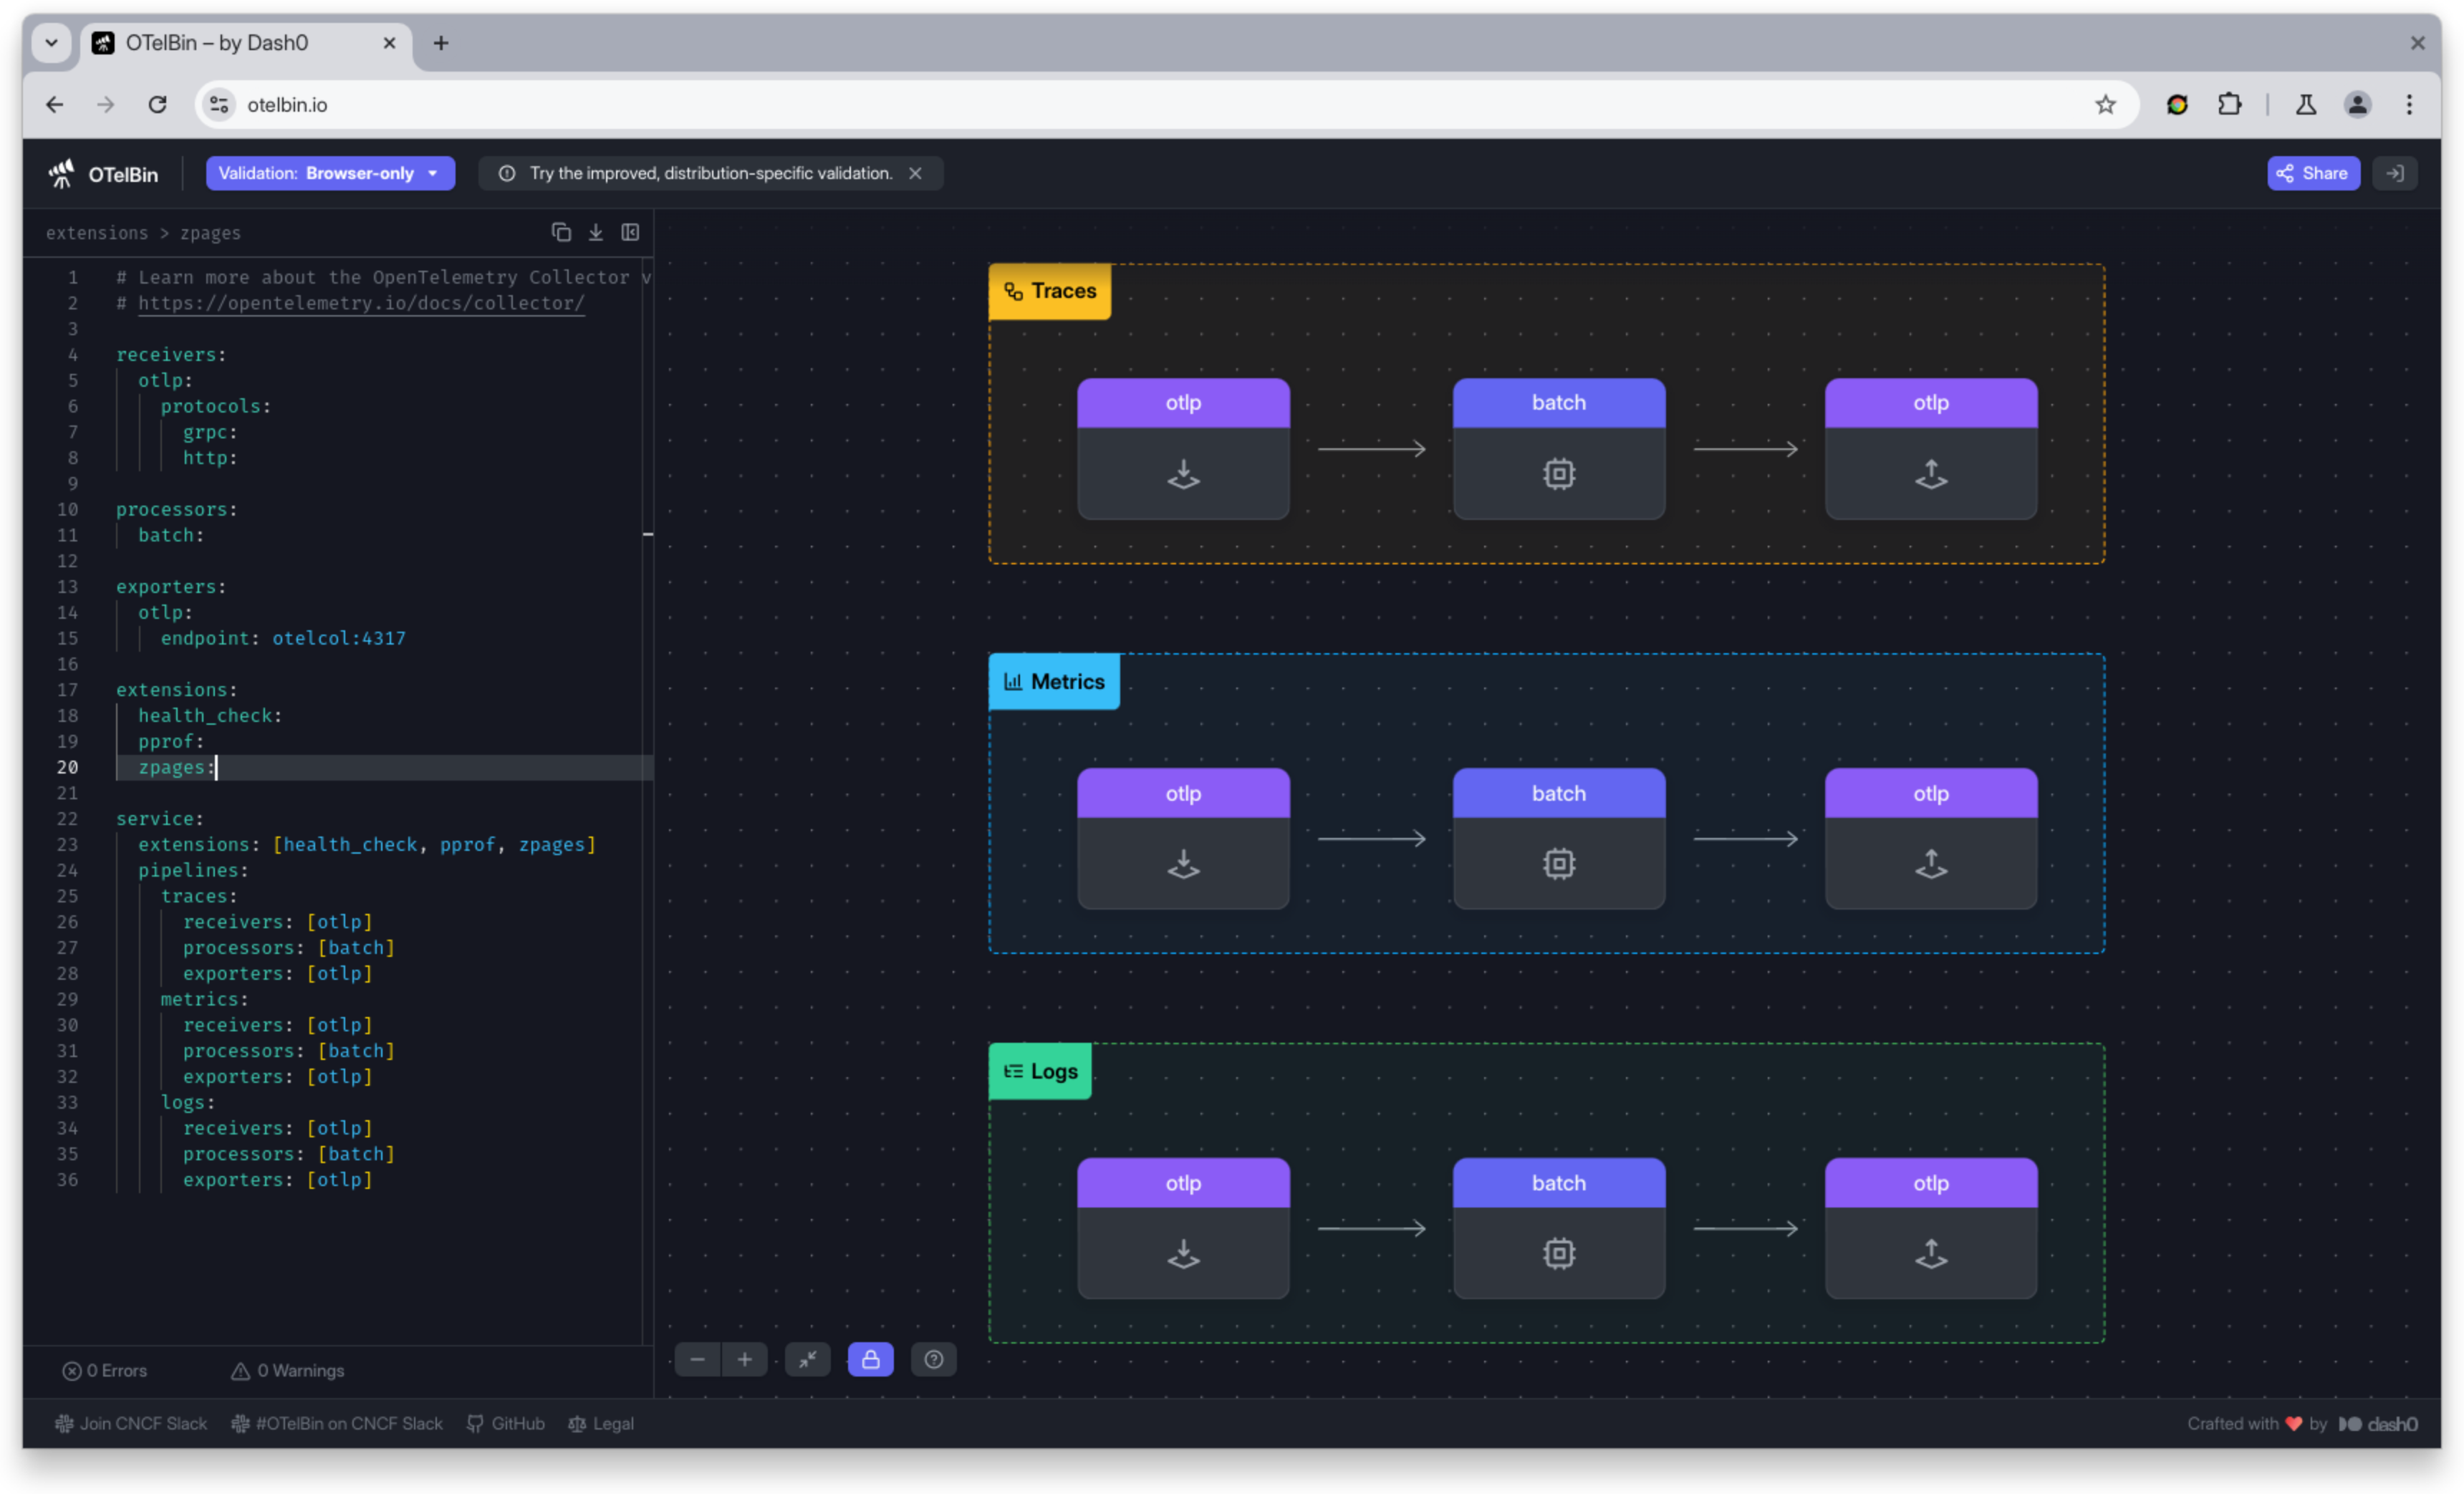Zoom in on the pipeline diagram

[x=744, y=1359]
